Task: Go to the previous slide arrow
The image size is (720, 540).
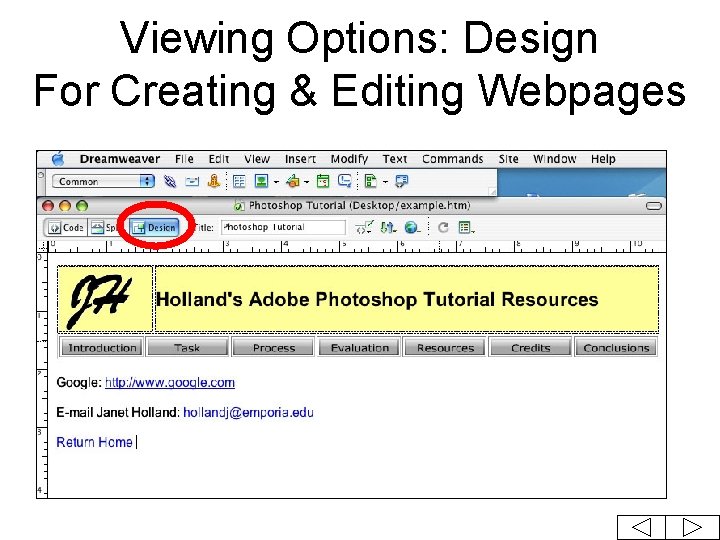Action: tap(641, 527)
